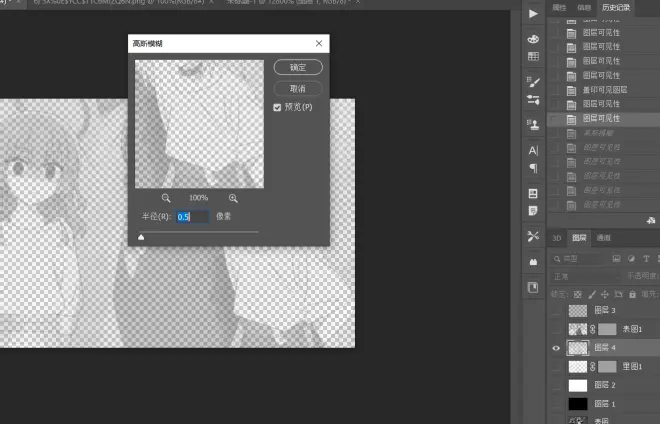Click the layer search magnifier icon
660x424 pixels.
coord(557,259)
